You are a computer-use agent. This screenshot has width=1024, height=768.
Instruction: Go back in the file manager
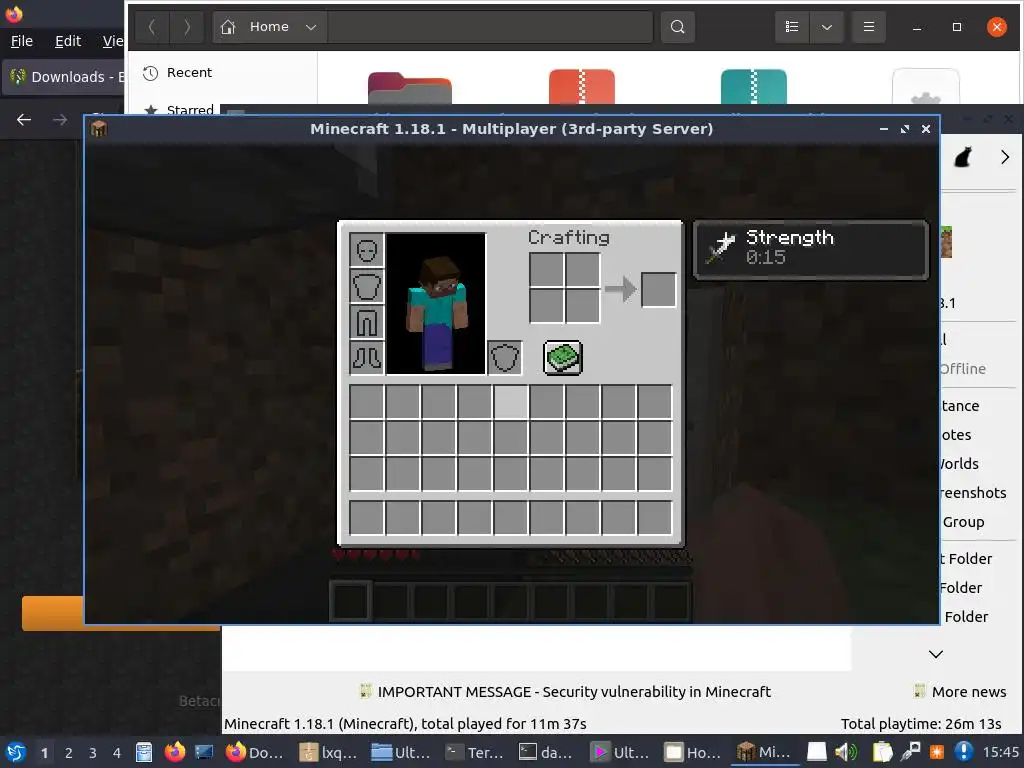tap(152, 27)
